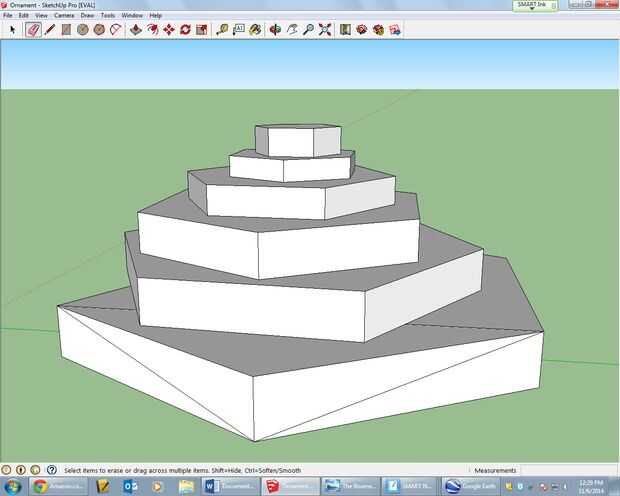Screen dimensions: 620x496
Task: Open the Instructor question mark icon
Action: [x=52, y=470]
